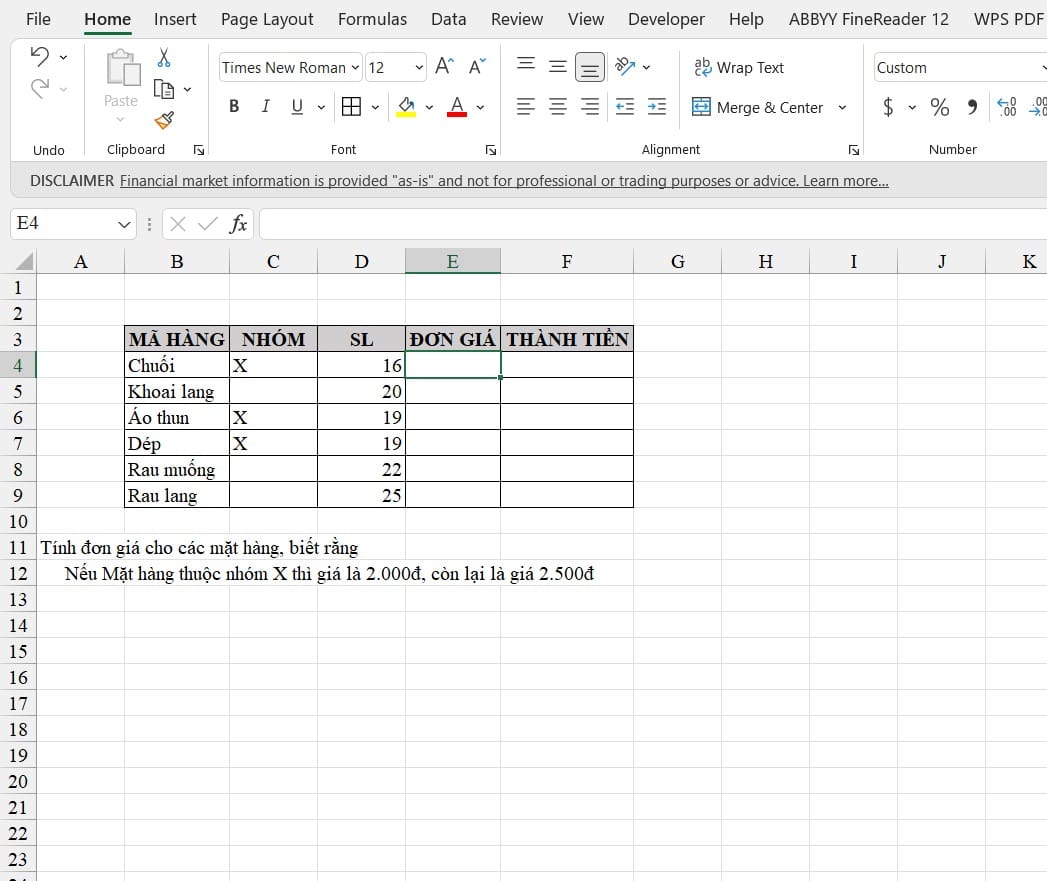Viewport: 1047px width, 881px height.
Task: Switch to the Formulas tab
Action: (x=372, y=19)
